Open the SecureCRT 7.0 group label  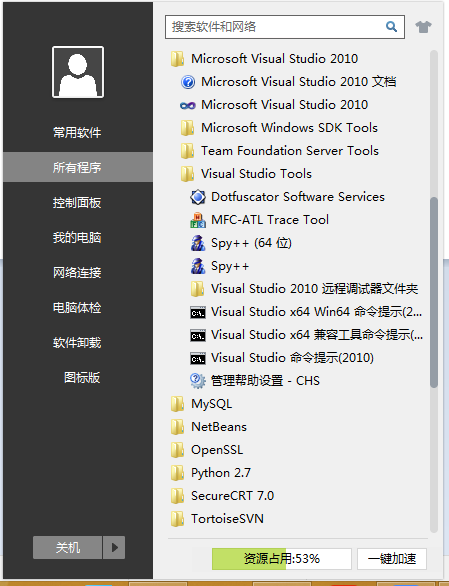[233, 496]
